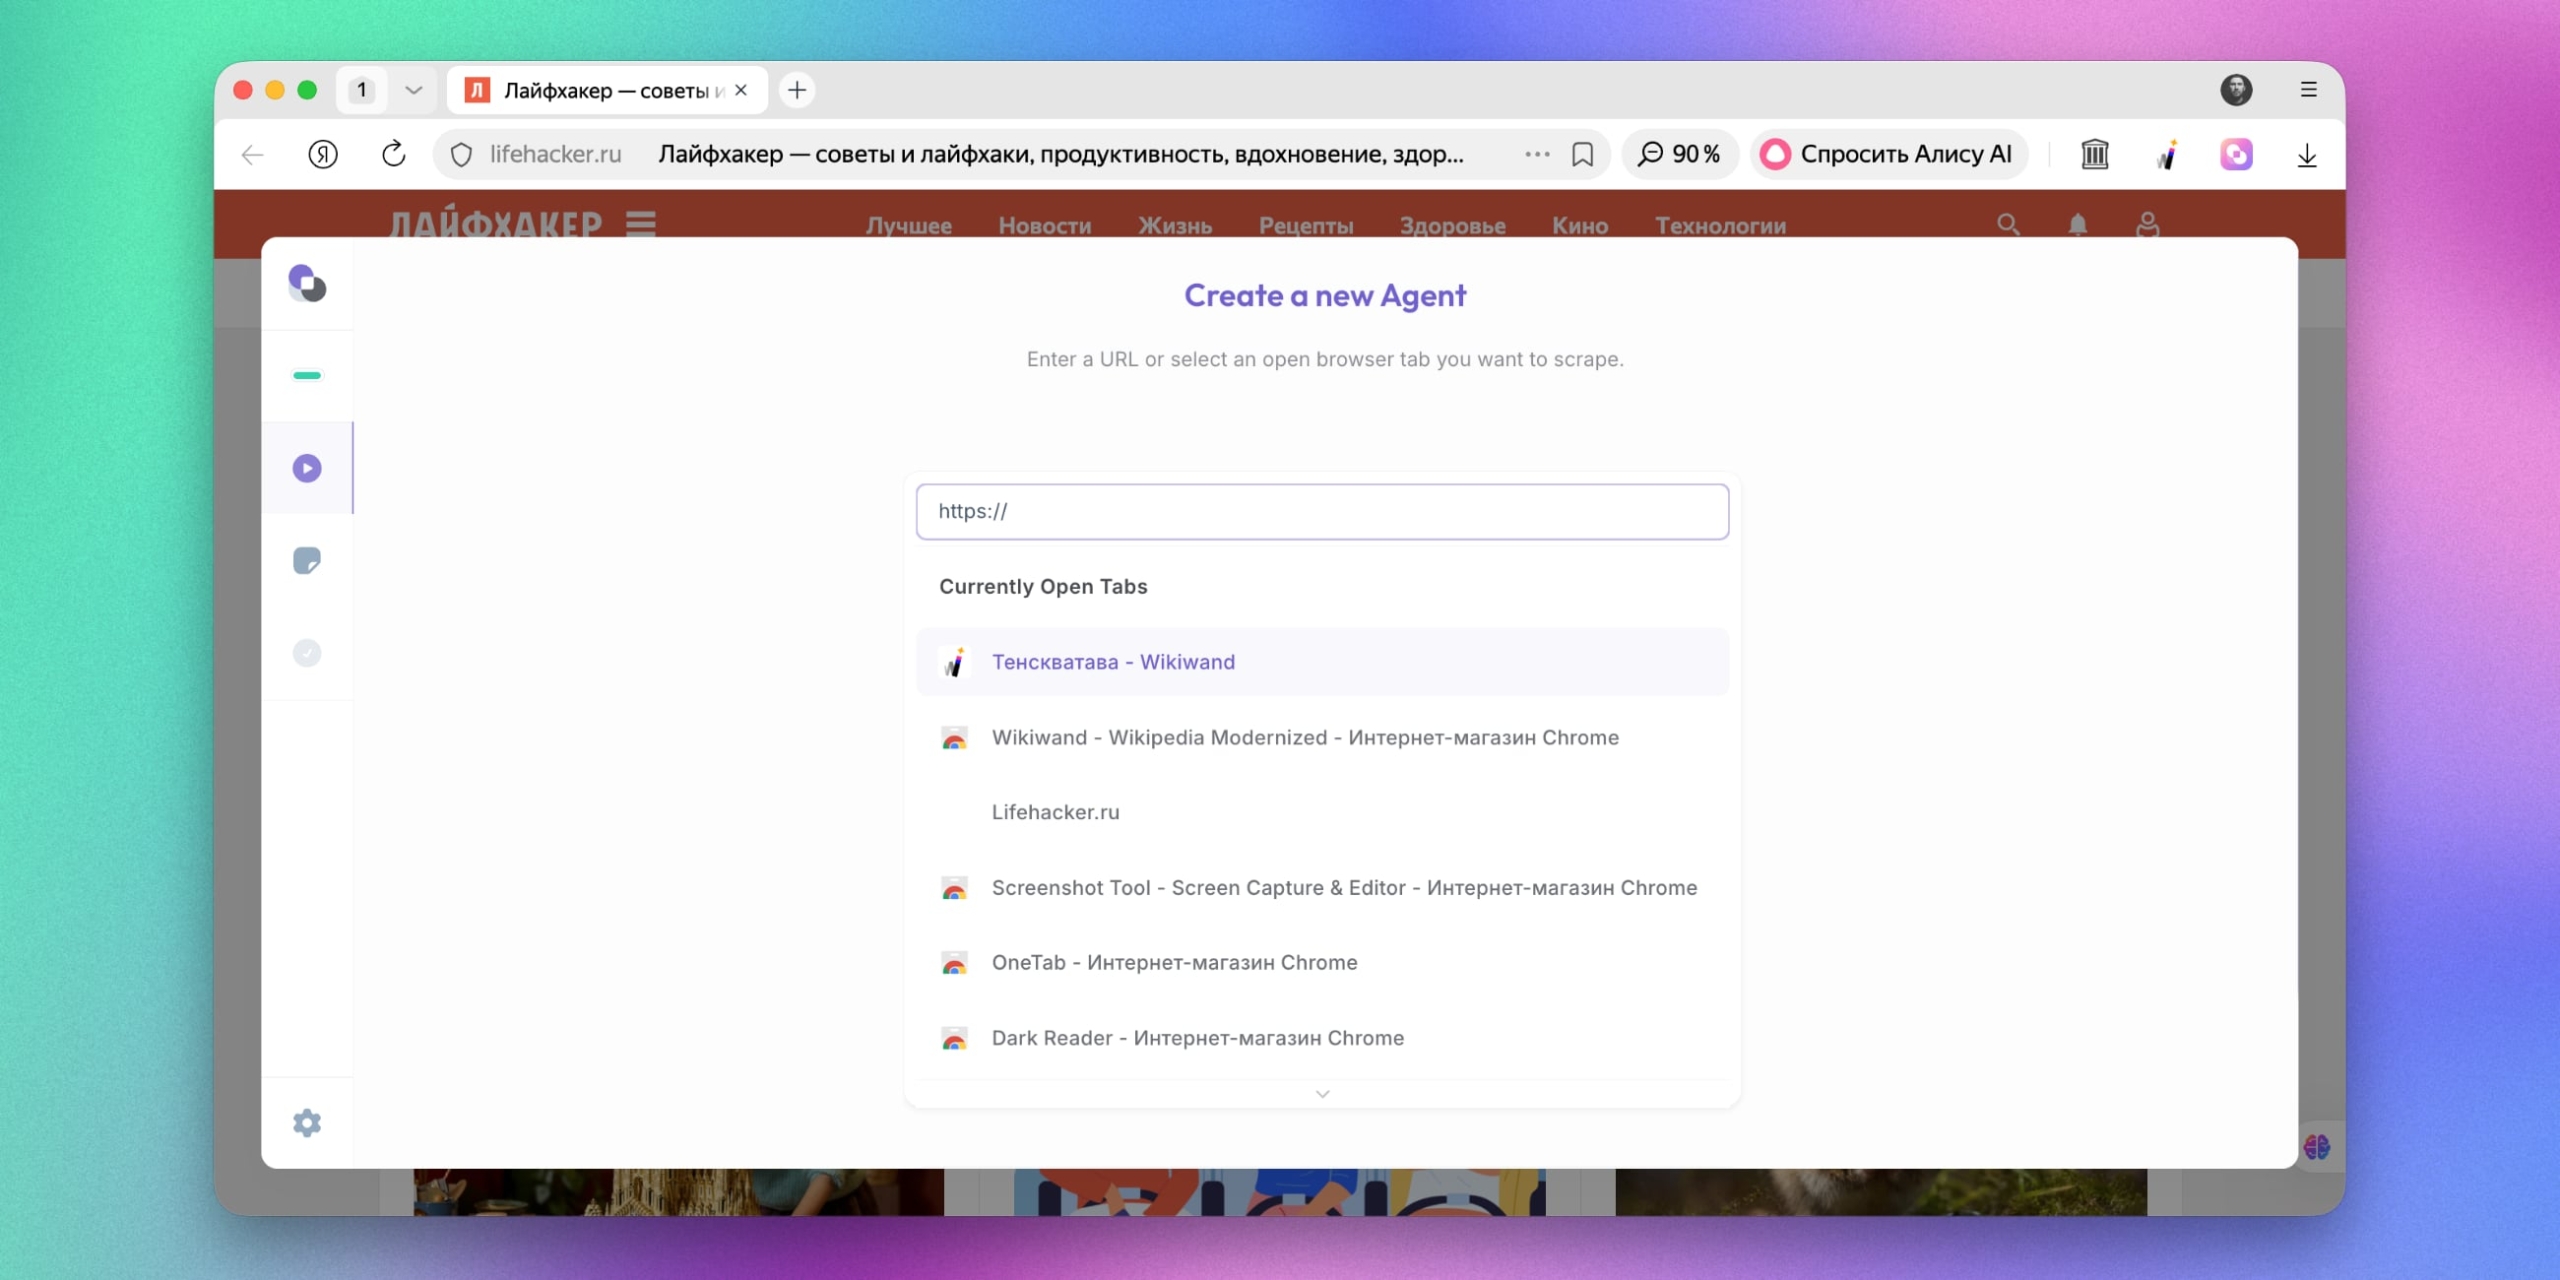Select OneTab - Интернет-магазин Chrome entry
This screenshot has height=1280, width=2560.
tap(1322, 962)
